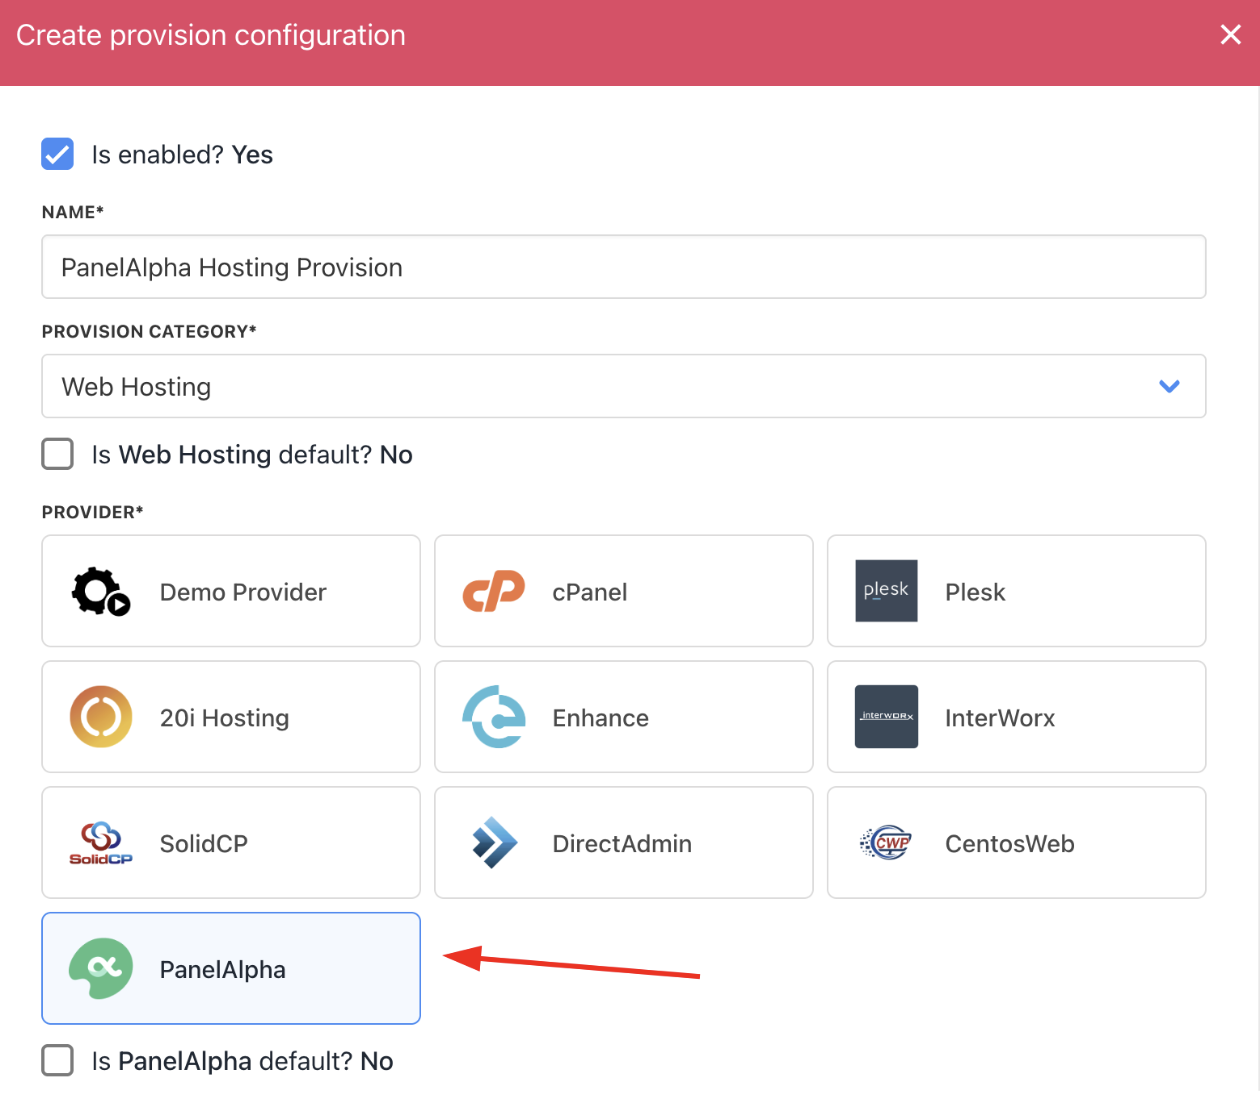Click the Plesk logo icon
The height and width of the screenshot is (1106, 1260).
[x=886, y=591]
